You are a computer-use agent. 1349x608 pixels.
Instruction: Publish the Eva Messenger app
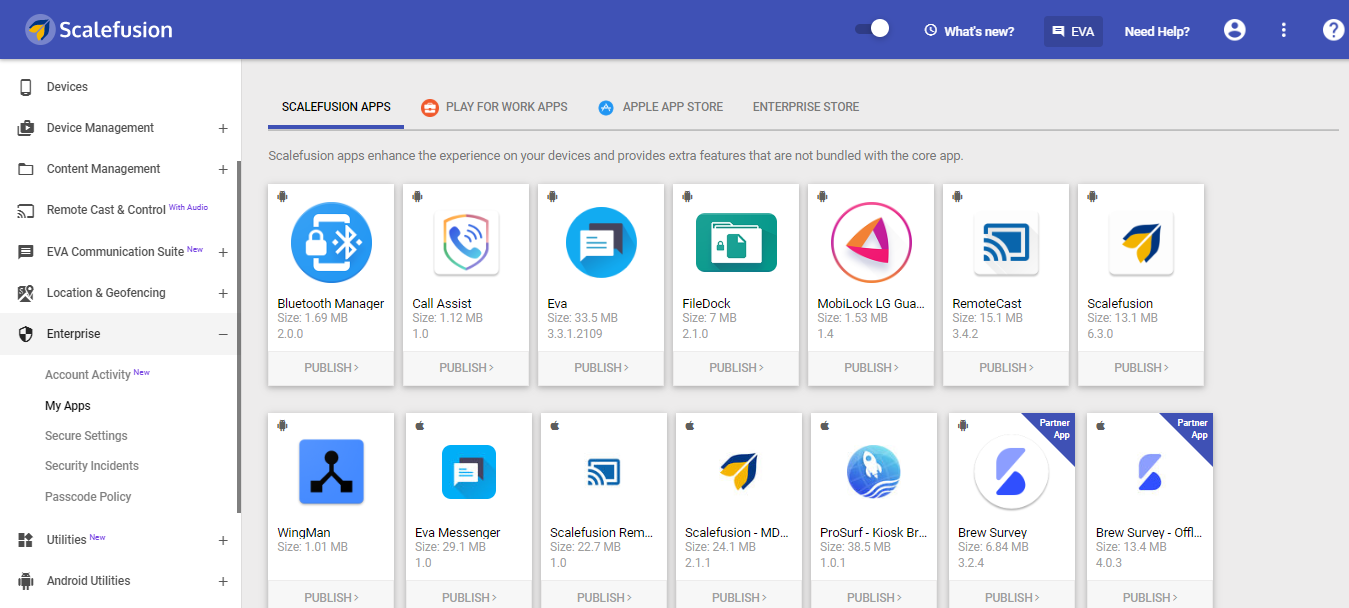click(469, 596)
